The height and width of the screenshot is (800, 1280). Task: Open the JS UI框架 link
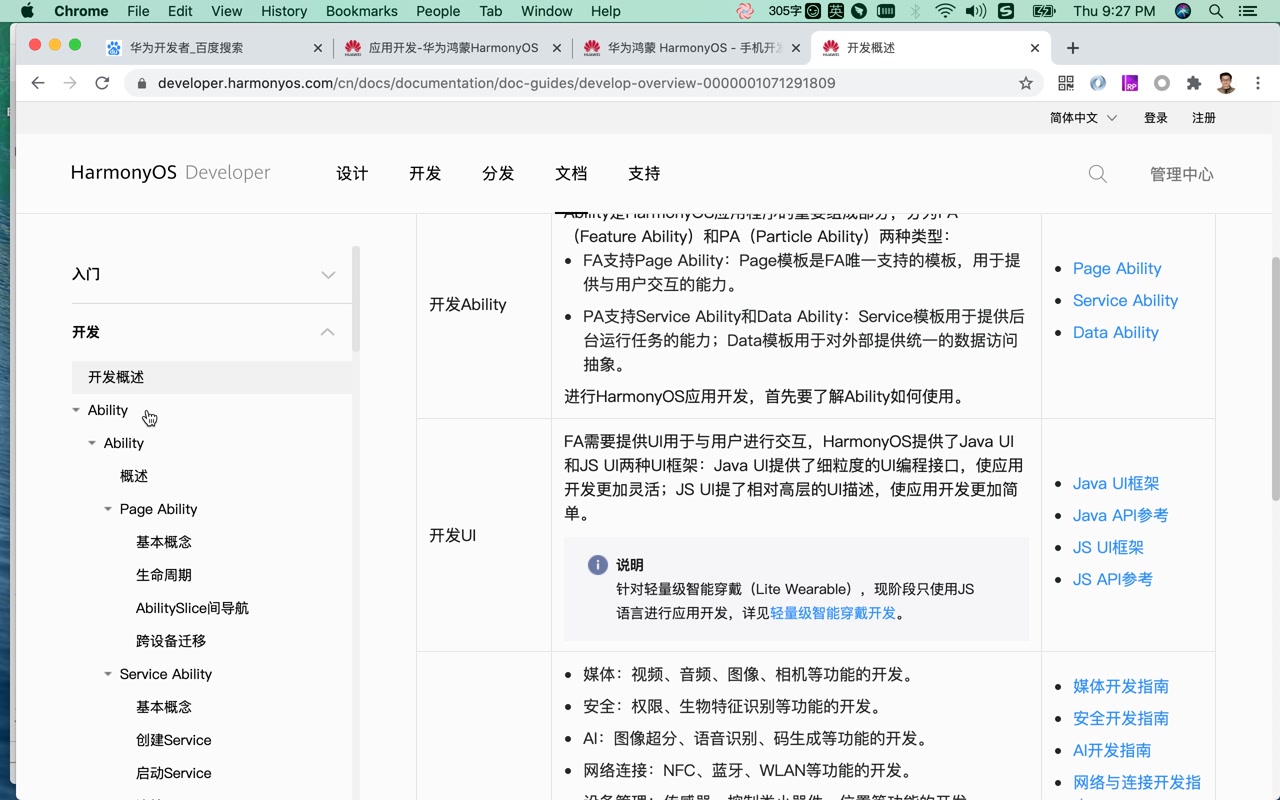pos(1108,548)
